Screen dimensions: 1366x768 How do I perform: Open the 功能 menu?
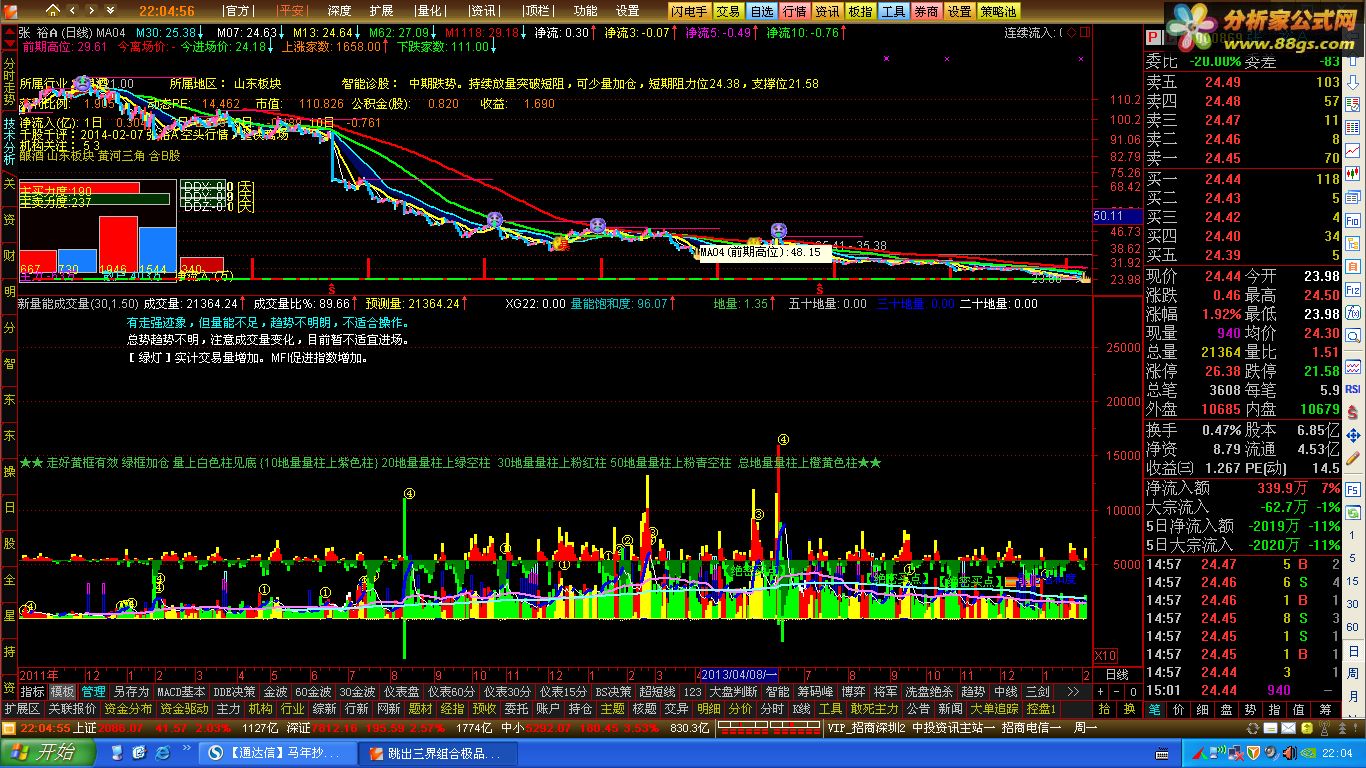586,11
